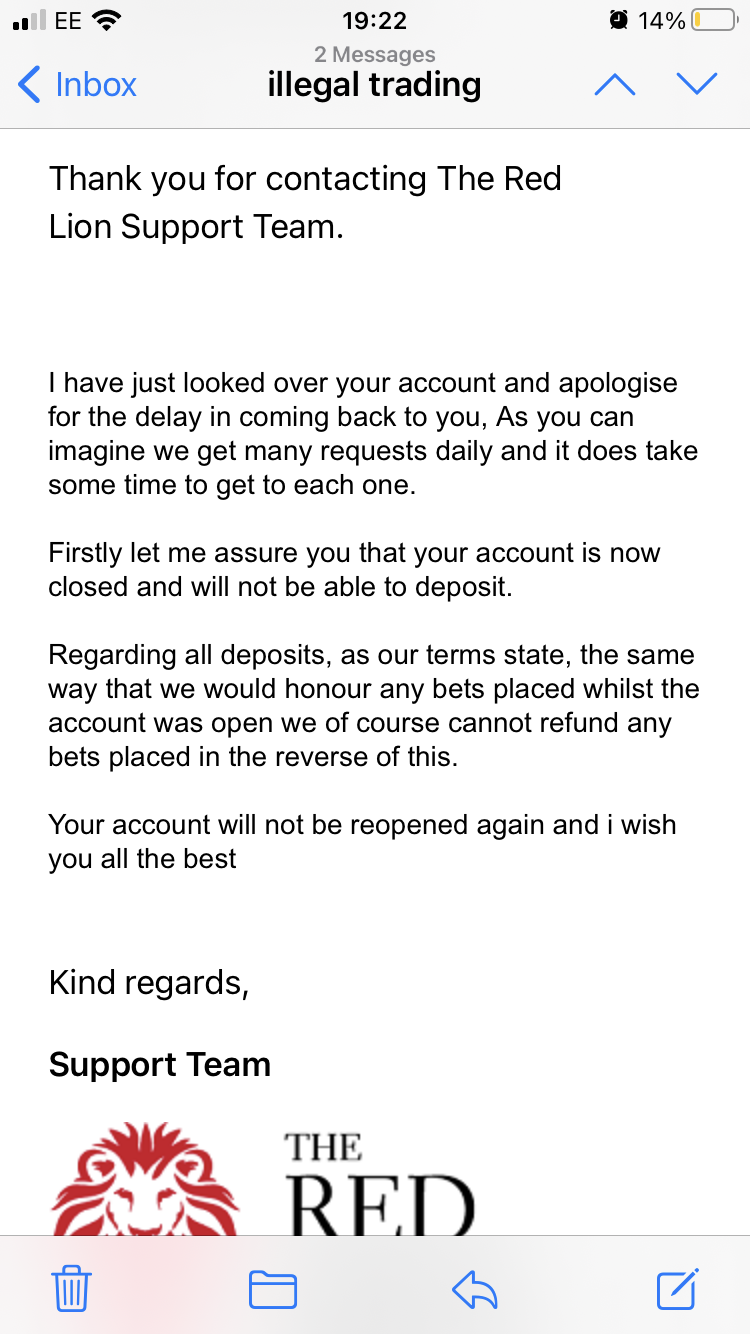Compose a new message with pencil icon
This screenshot has height=1334, width=750.
(x=678, y=1288)
